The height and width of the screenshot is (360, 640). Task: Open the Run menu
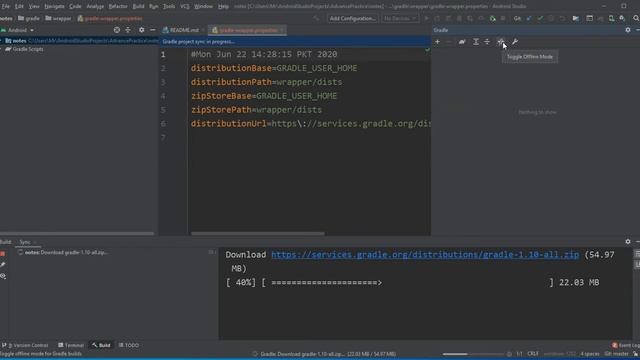click(x=153, y=6)
